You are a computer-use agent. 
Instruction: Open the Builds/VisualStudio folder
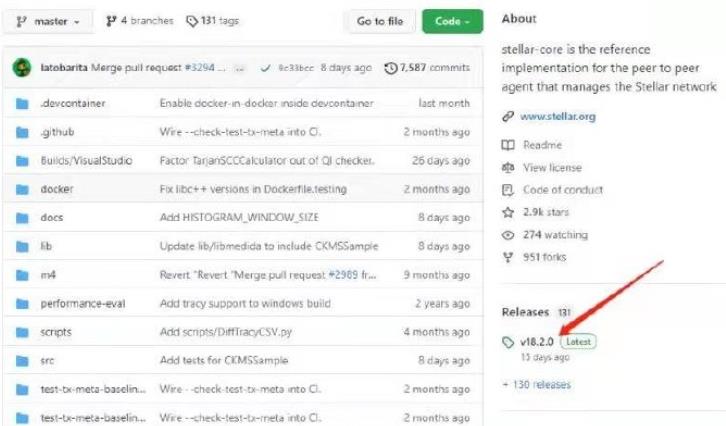(87, 161)
